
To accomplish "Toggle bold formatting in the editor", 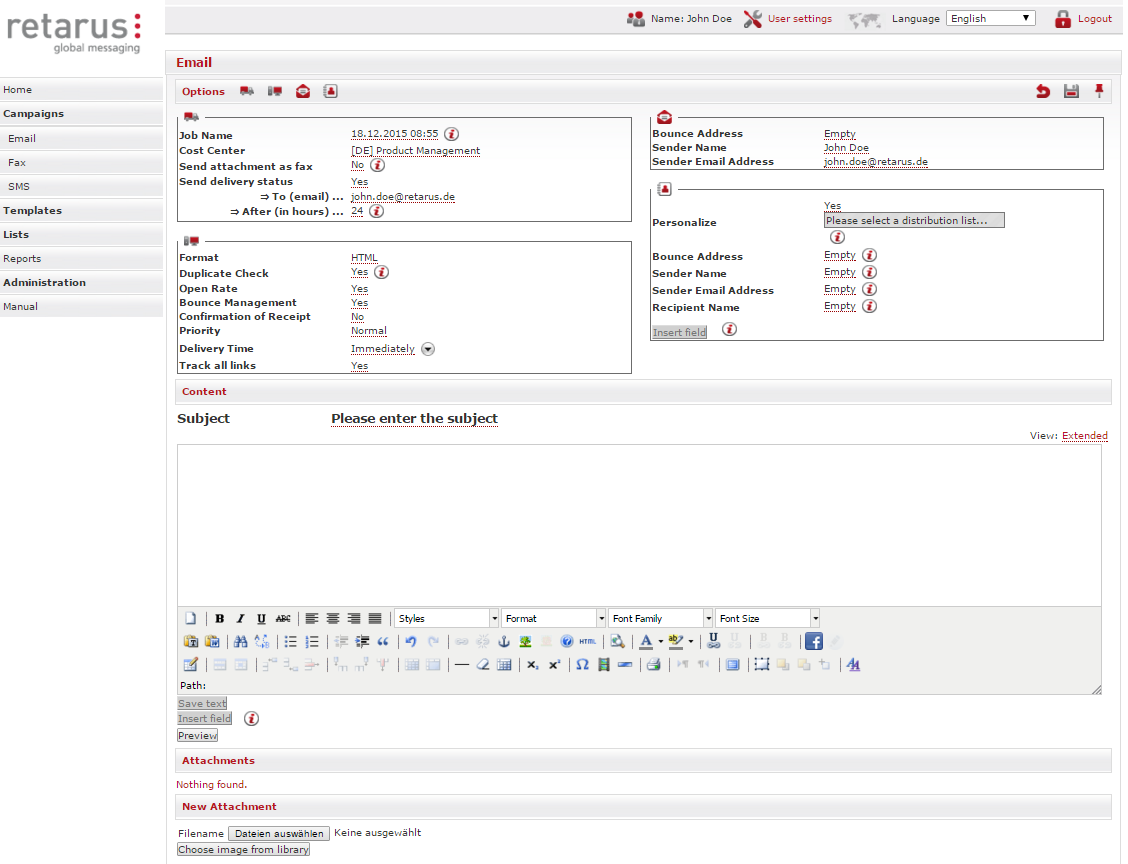I will (x=220, y=619).
